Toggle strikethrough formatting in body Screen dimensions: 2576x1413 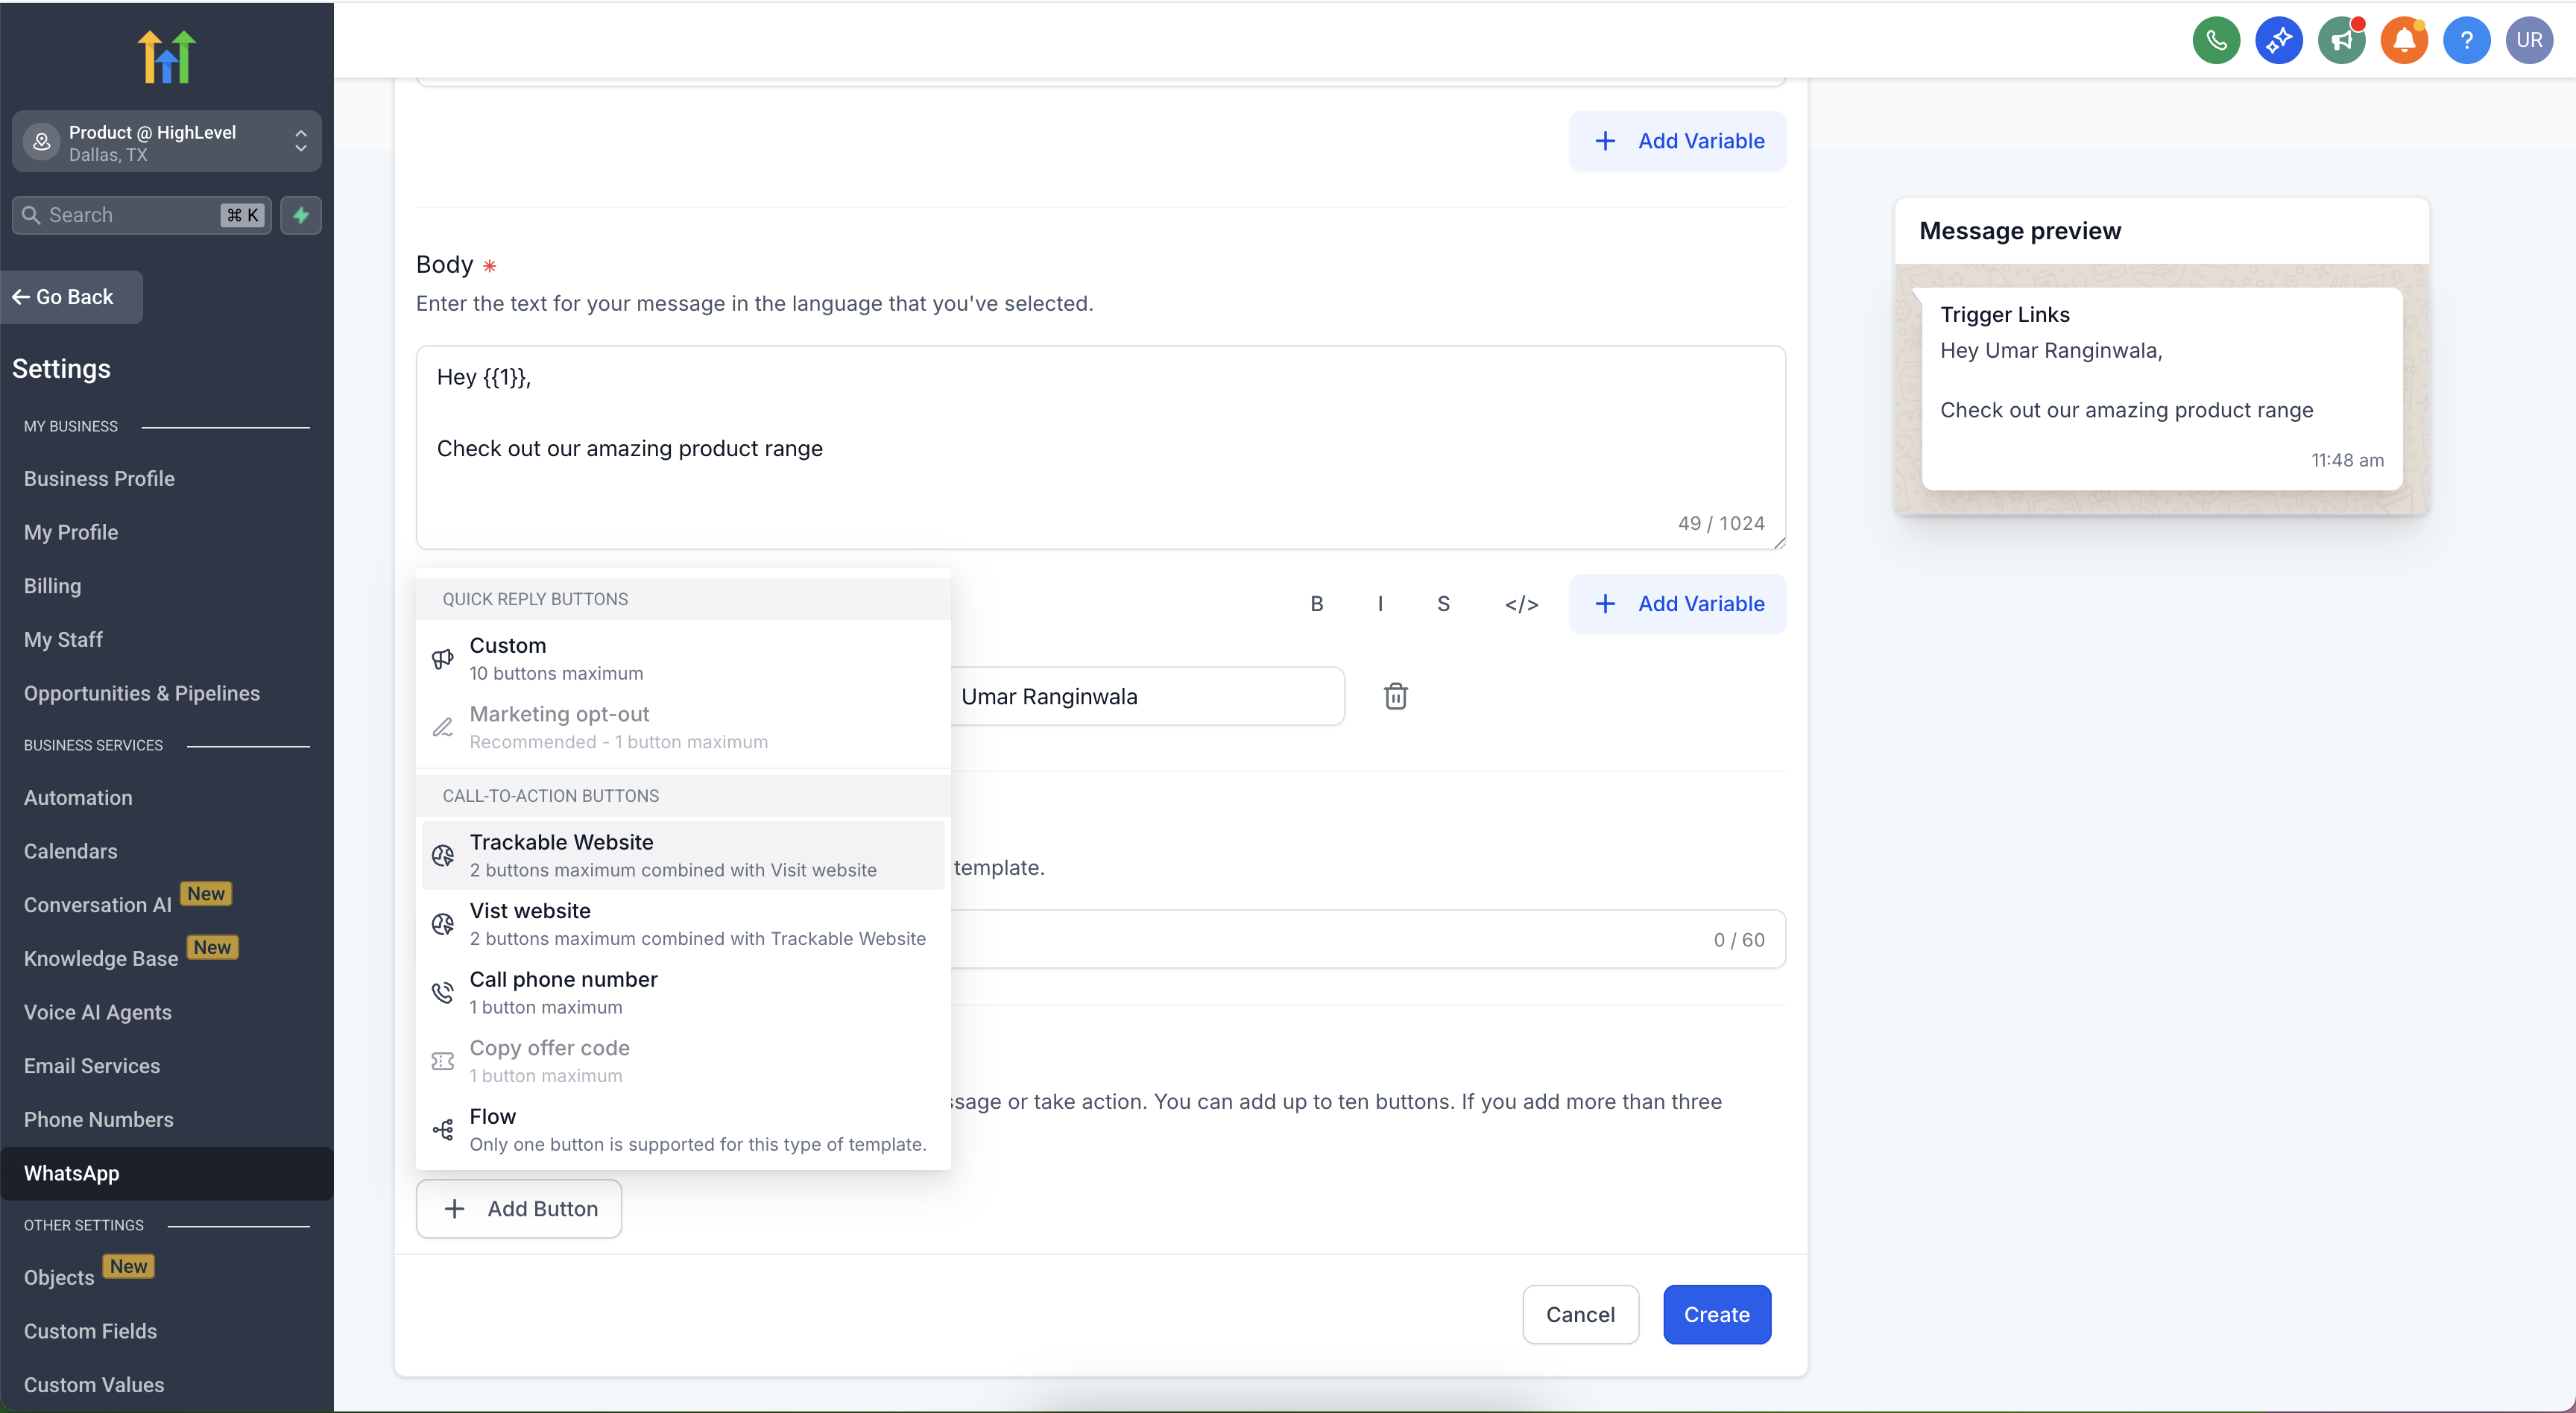pos(1443,604)
